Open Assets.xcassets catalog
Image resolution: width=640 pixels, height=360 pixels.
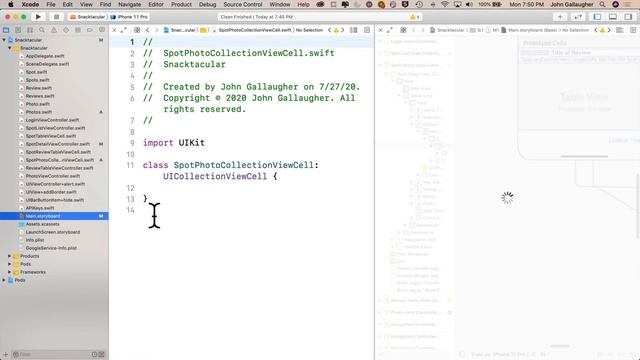tap(42, 224)
